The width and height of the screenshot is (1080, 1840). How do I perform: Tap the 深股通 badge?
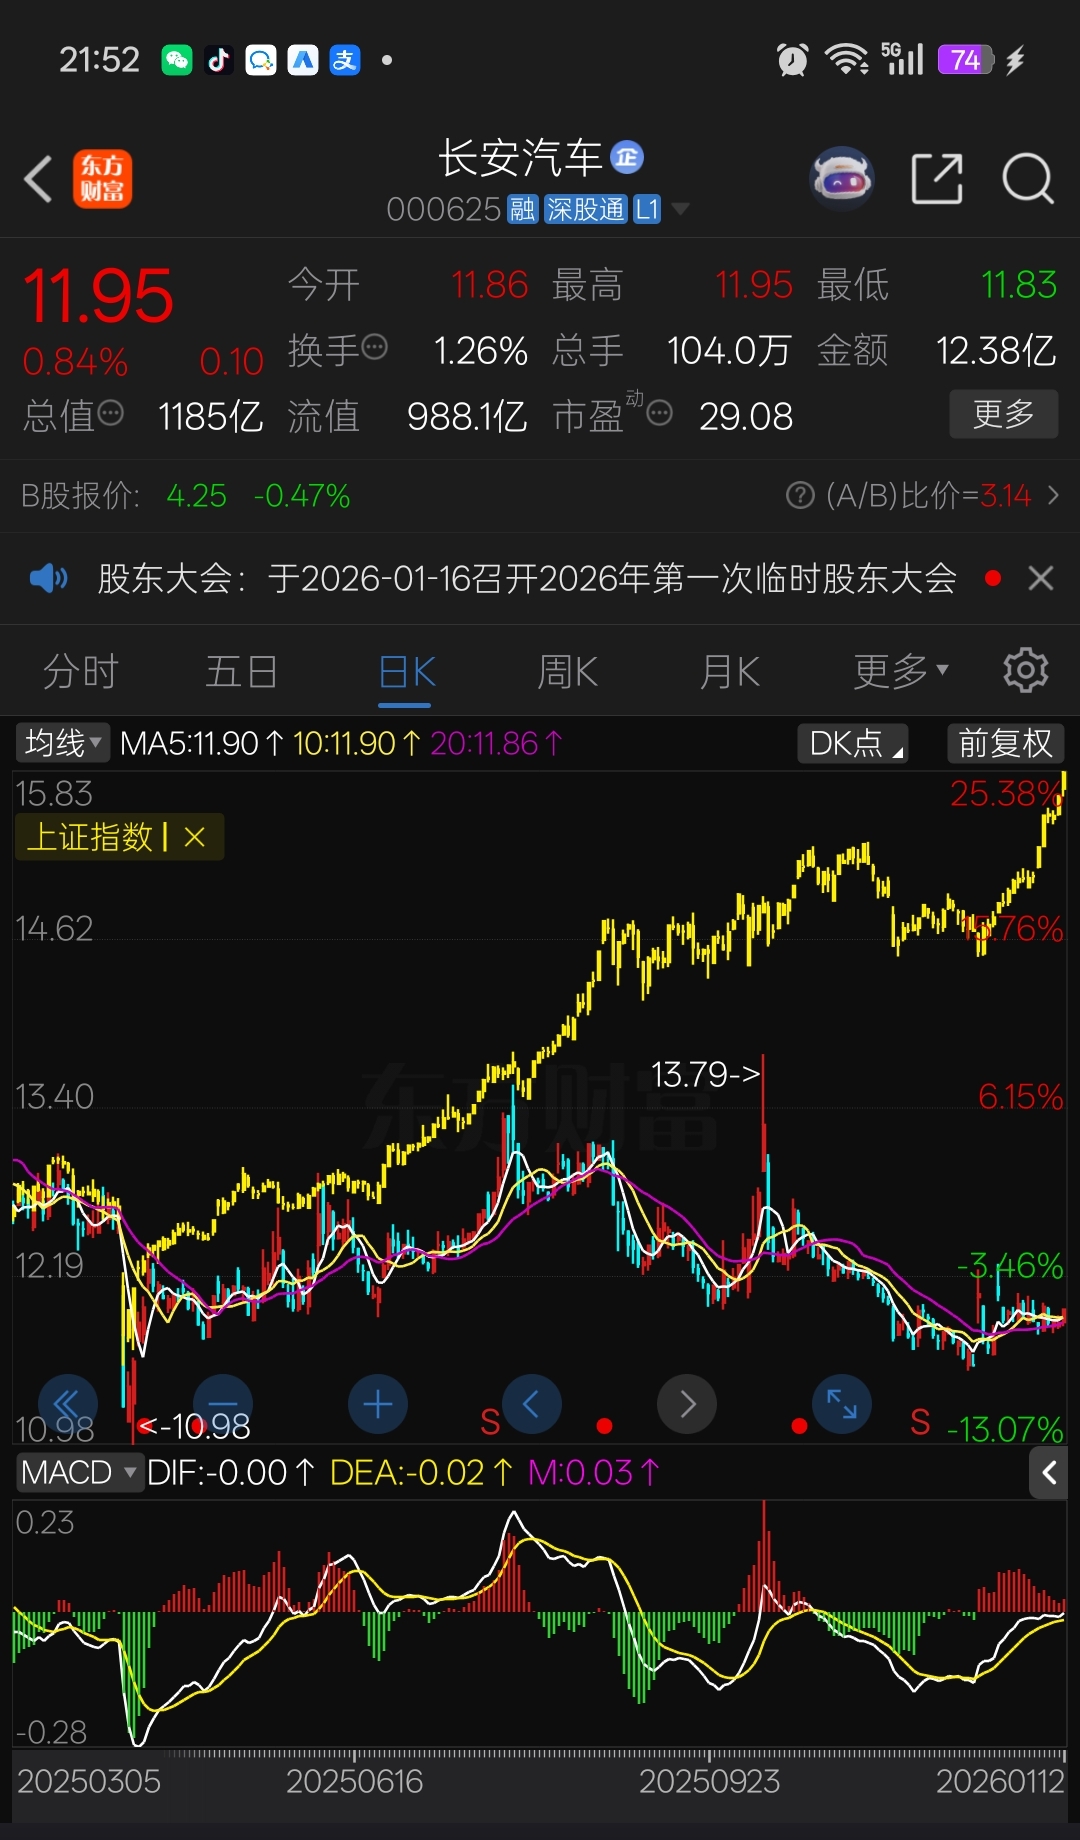pyautogui.click(x=586, y=209)
